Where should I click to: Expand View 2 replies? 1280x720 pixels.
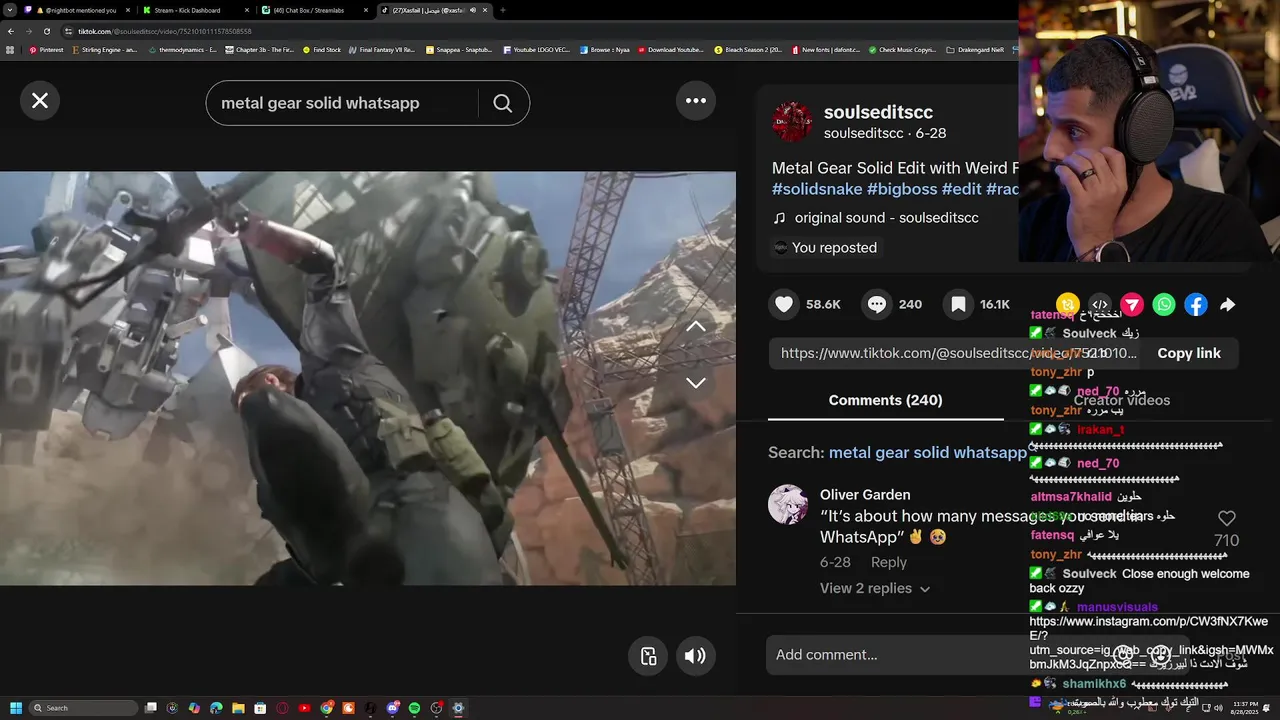pyautogui.click(x=875, y=588)
